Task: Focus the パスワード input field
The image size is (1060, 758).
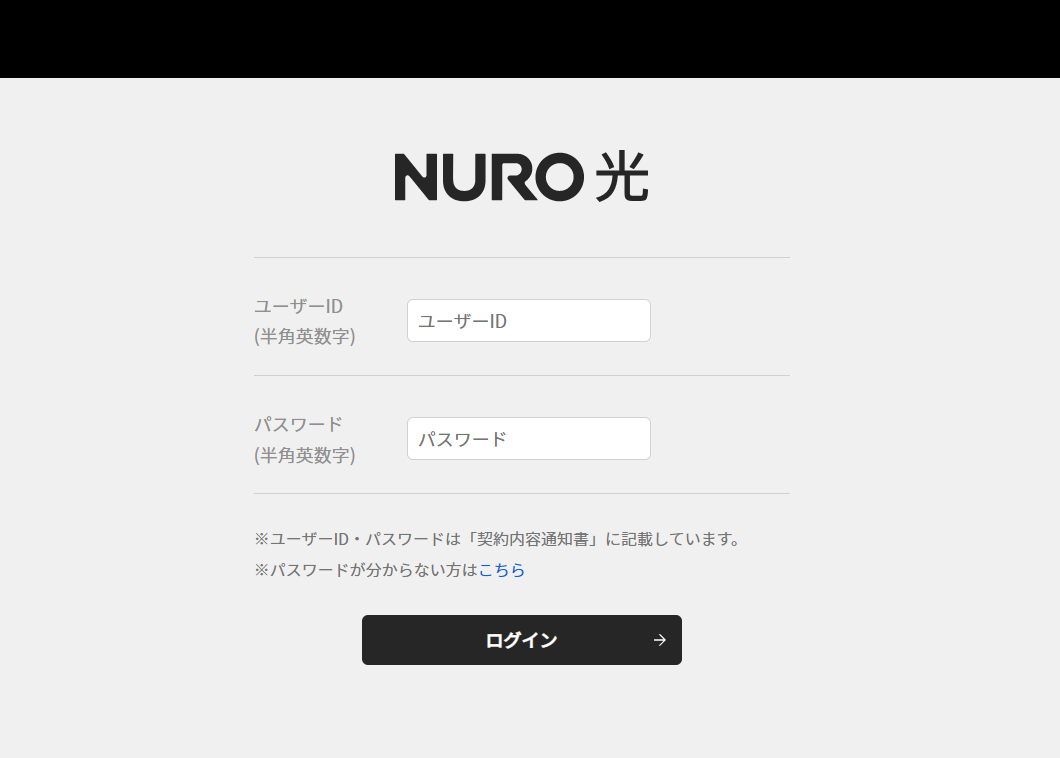Action: tap(529, 439)
